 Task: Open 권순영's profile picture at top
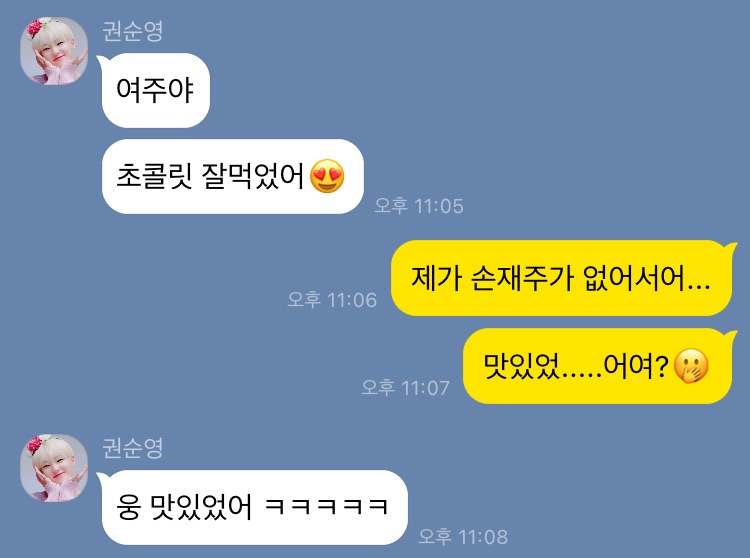point(54,51)
